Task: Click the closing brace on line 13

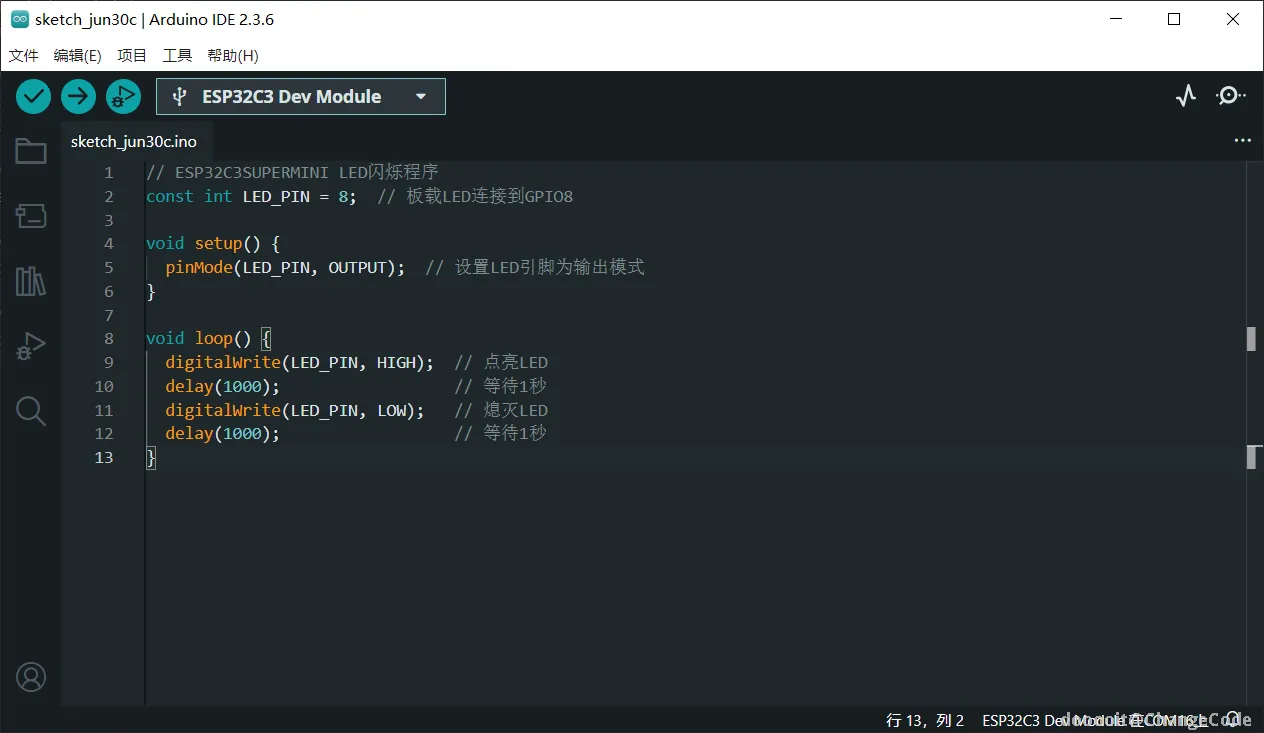Action: (151, 457)
